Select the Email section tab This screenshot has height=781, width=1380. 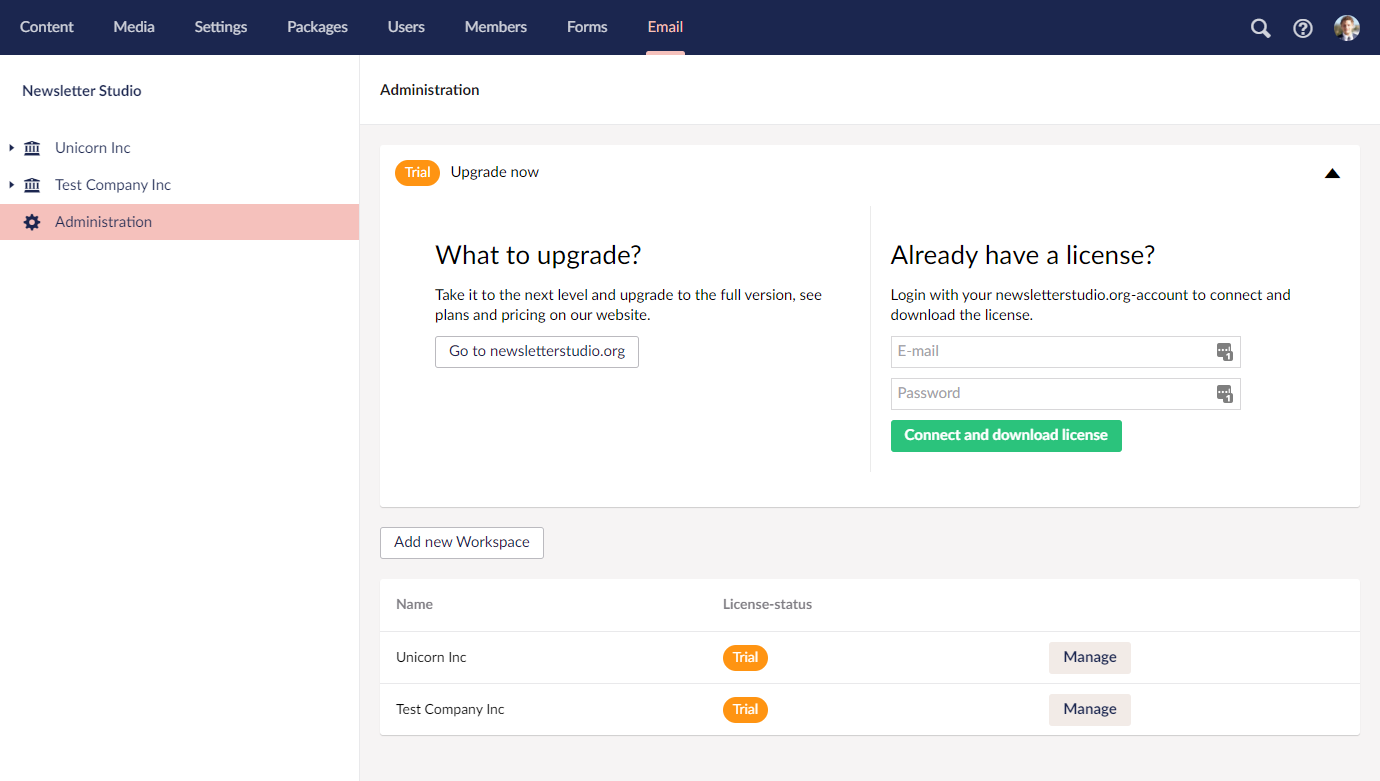click(665, 27)
